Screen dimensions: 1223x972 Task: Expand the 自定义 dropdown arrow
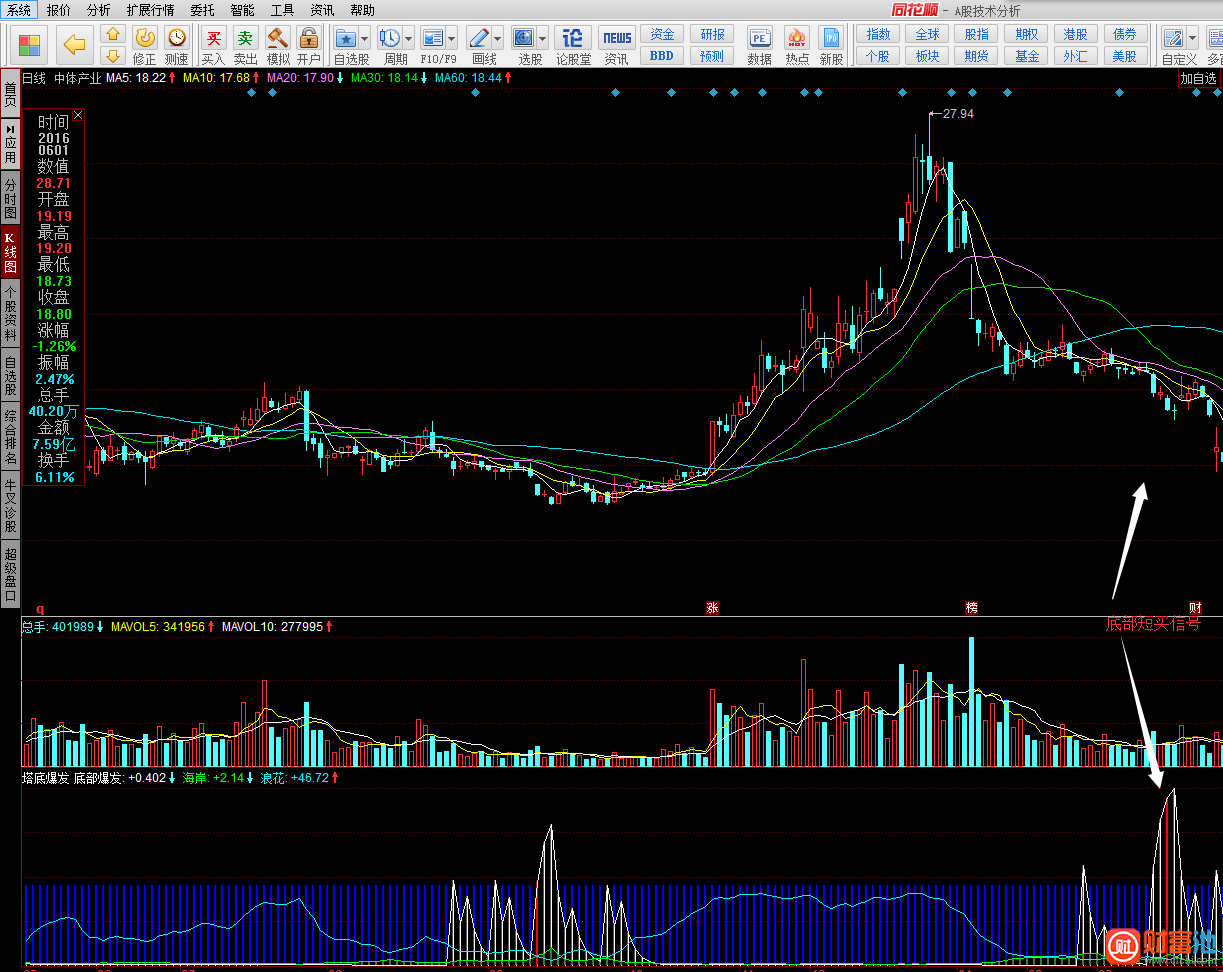pos(1191,39)
